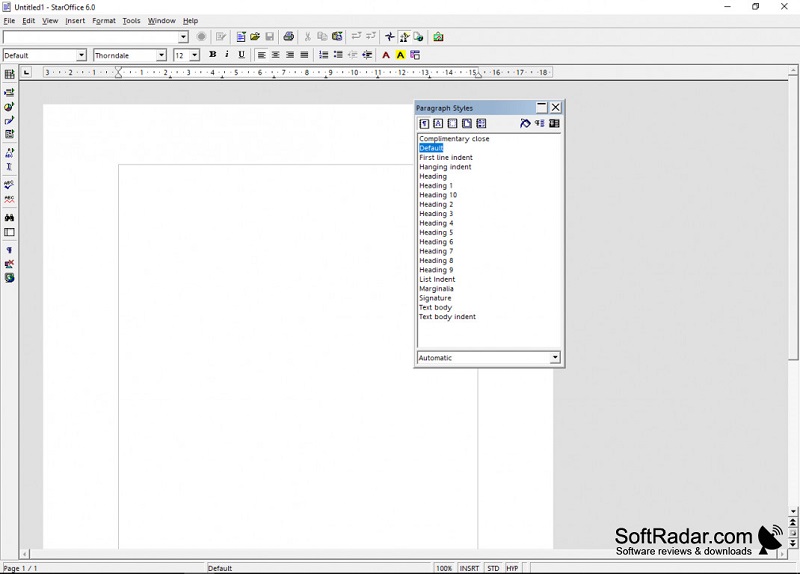Open the Gallery icon
The height and width of the screenshot is (574, 800).
coord(438,37)
